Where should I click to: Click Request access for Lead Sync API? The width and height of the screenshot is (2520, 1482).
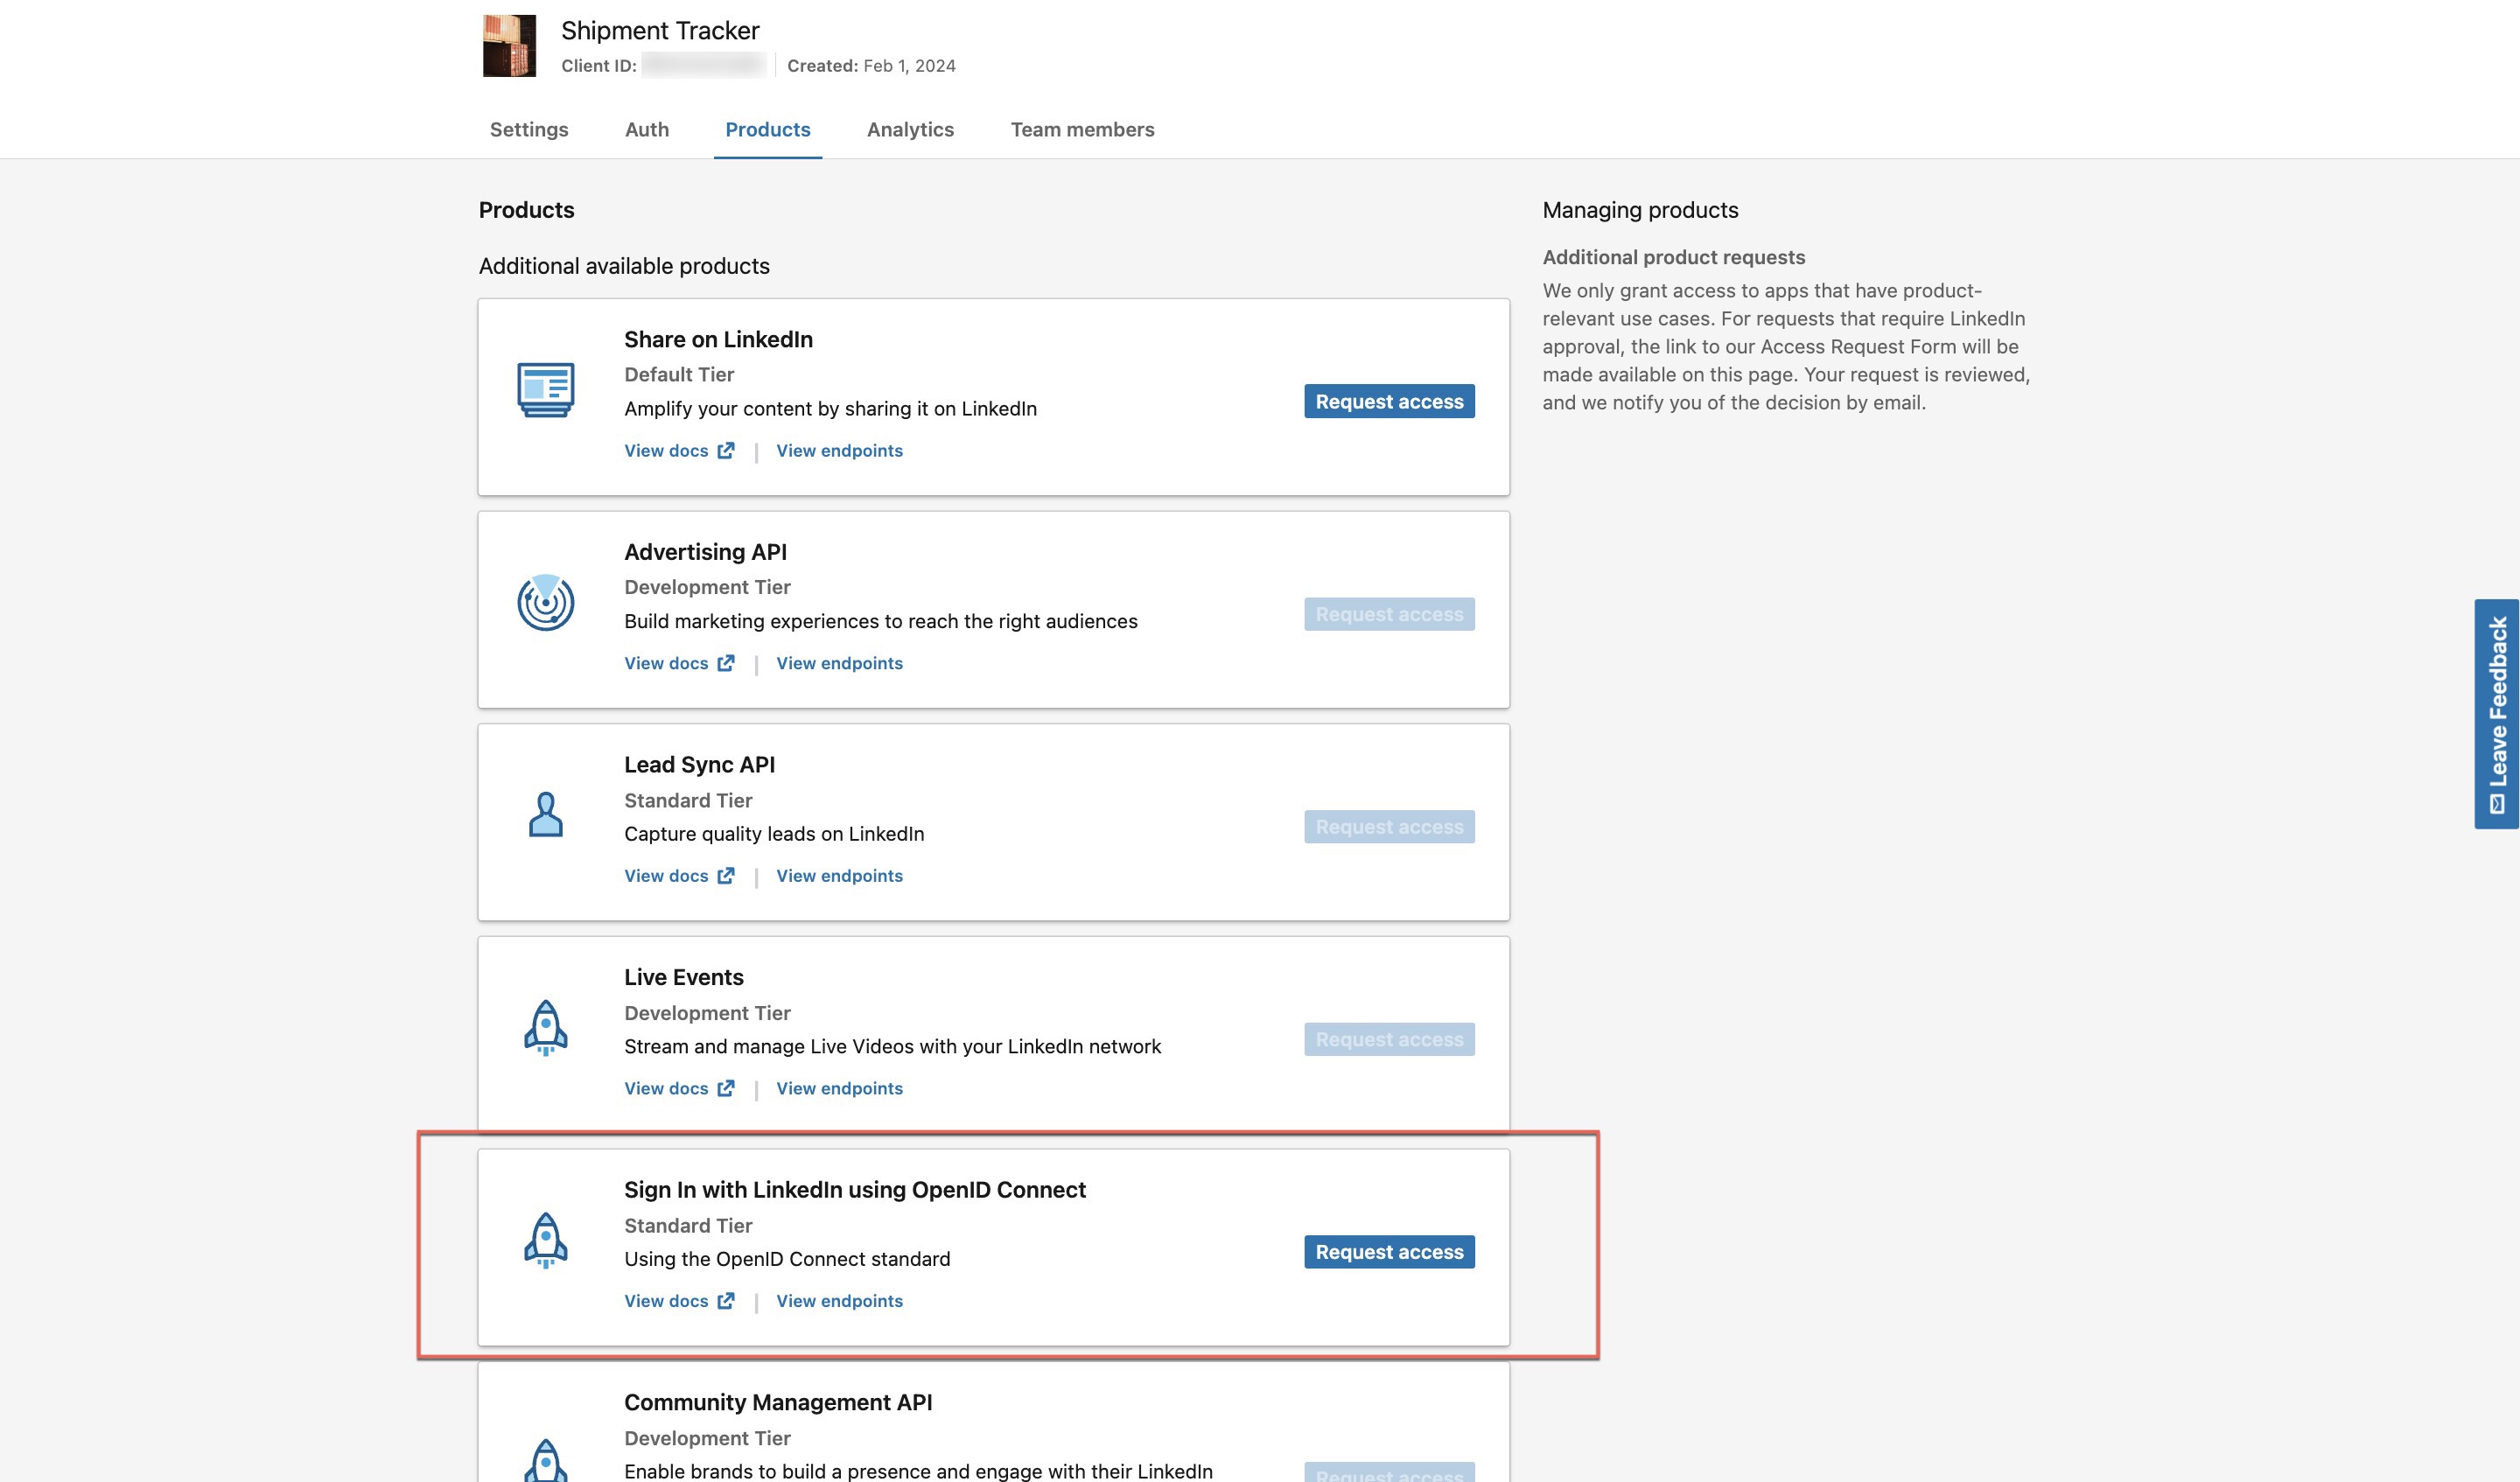[1389, 827]
